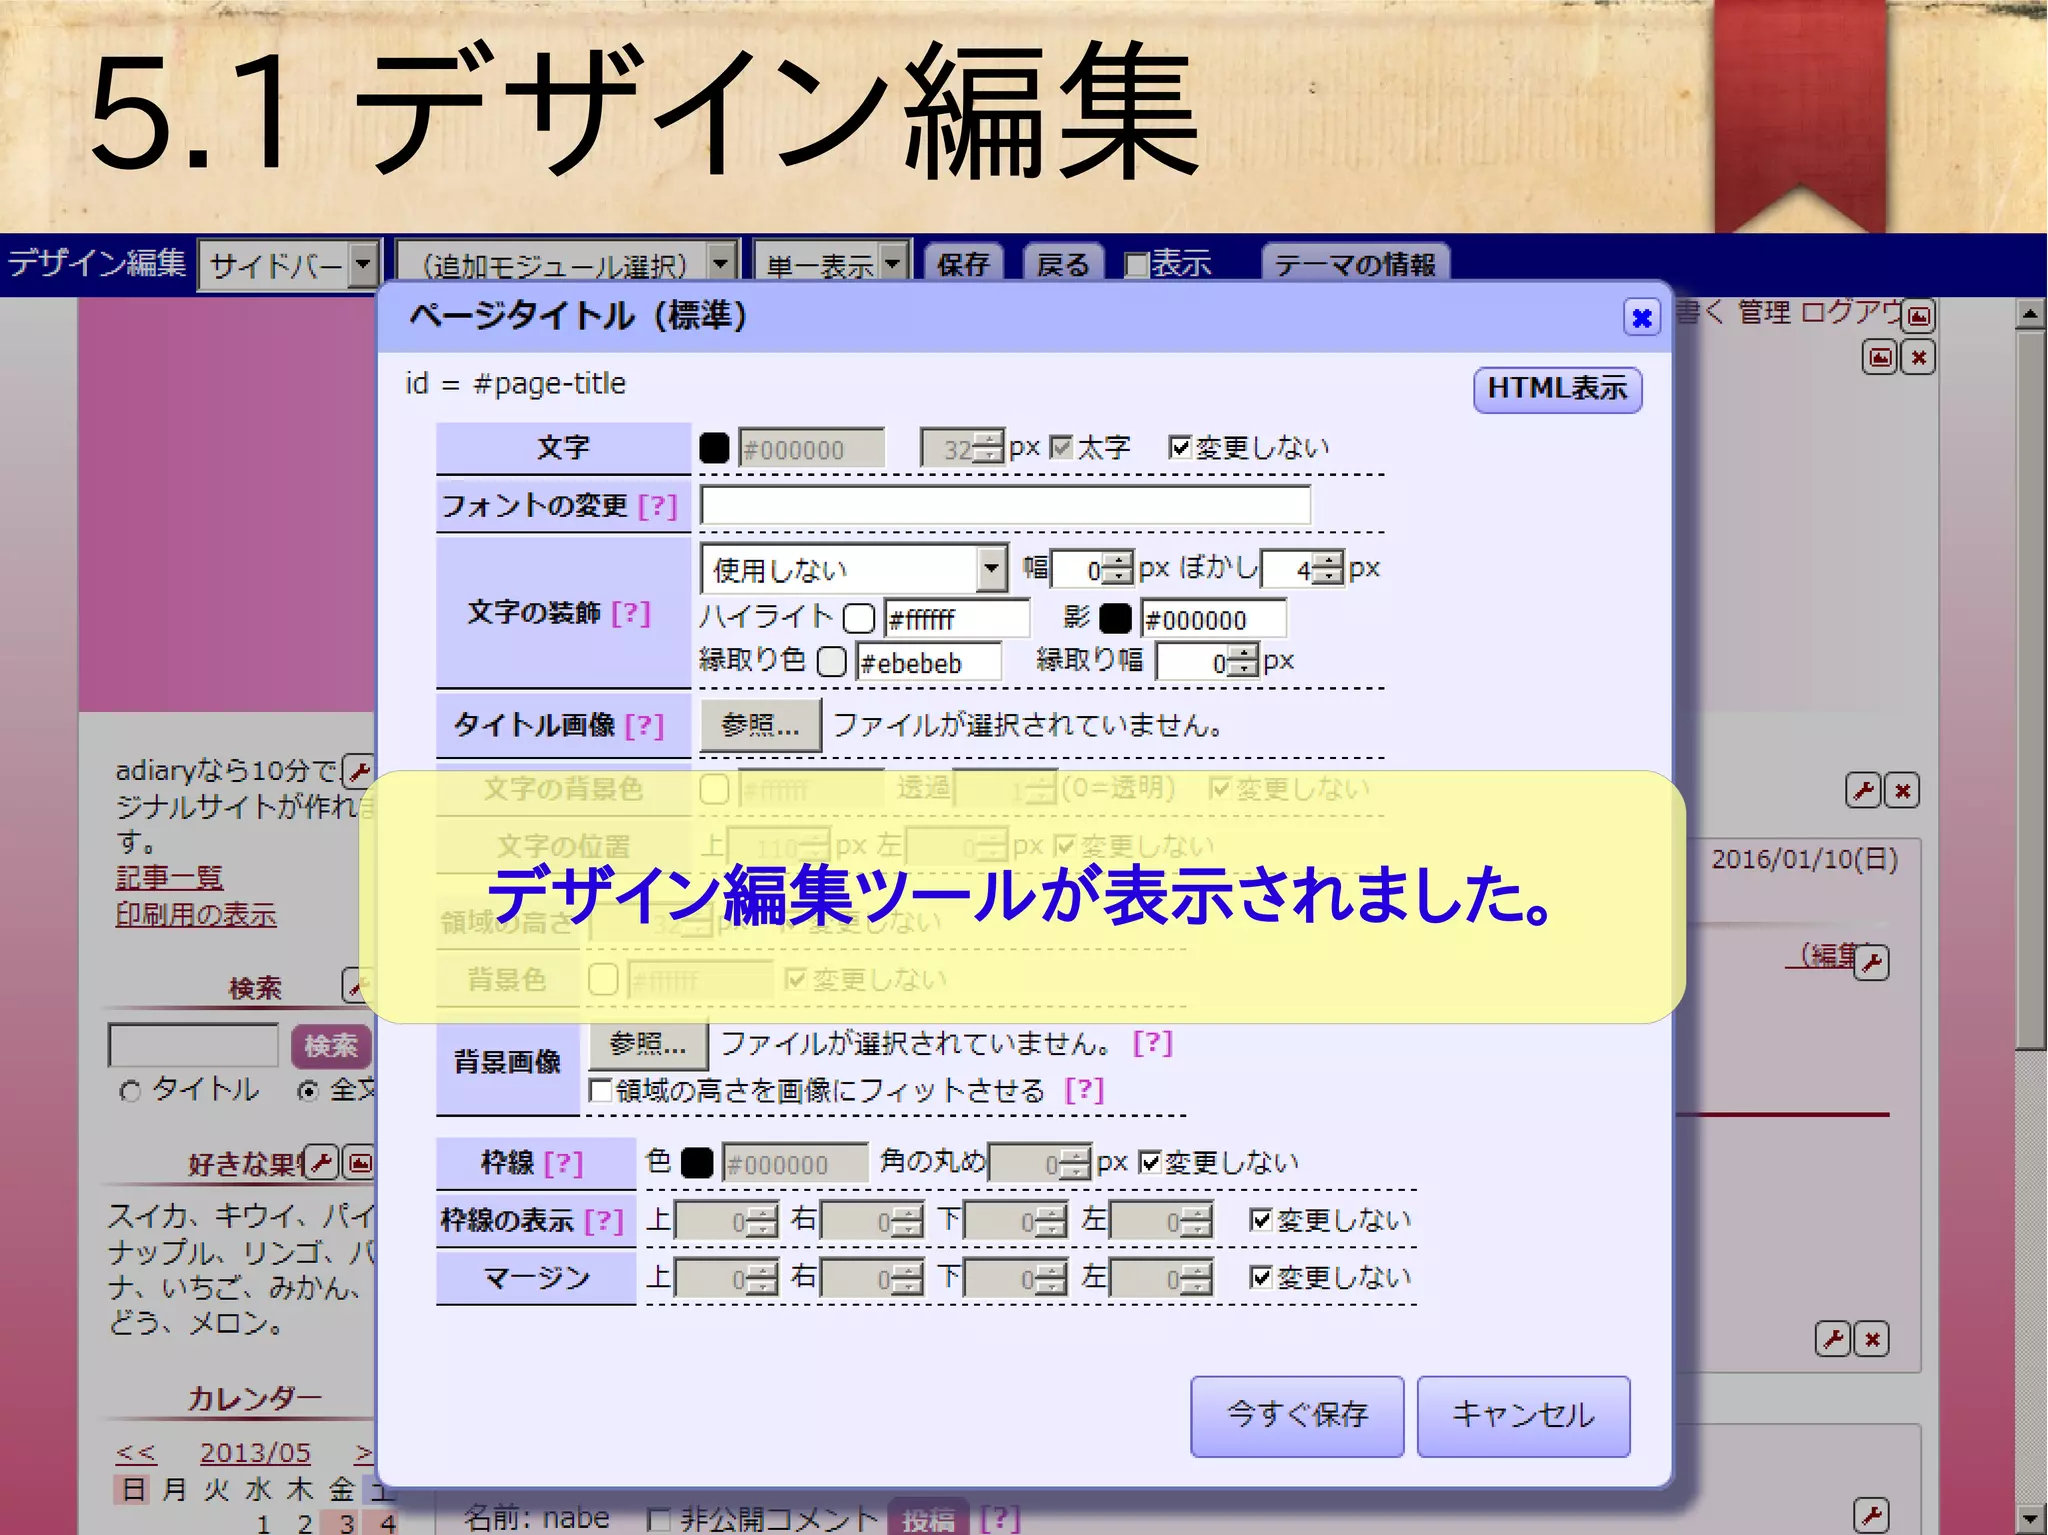Toggle the 表示 checkbox in the toolbar
Image resolution: width=2048 pixels, height=1535 pixels.
pos(1135,265)
